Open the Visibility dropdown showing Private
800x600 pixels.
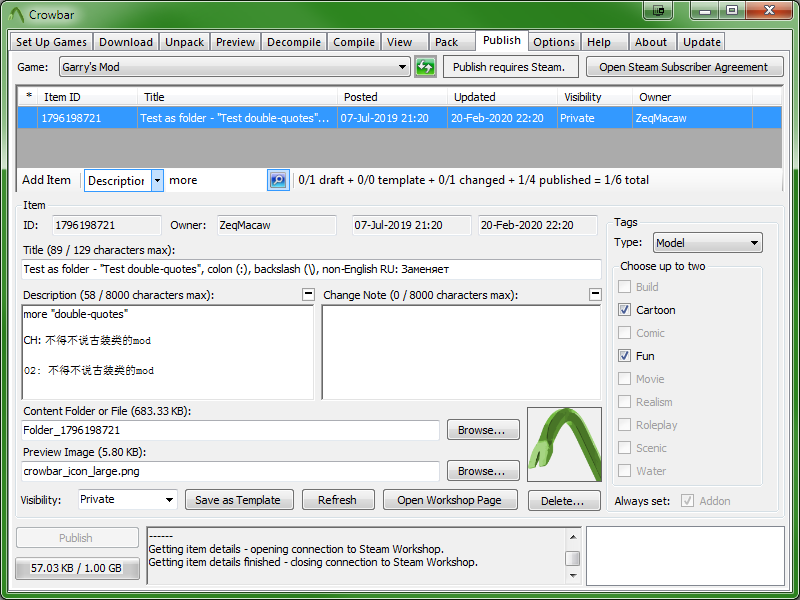pos(128,499)
